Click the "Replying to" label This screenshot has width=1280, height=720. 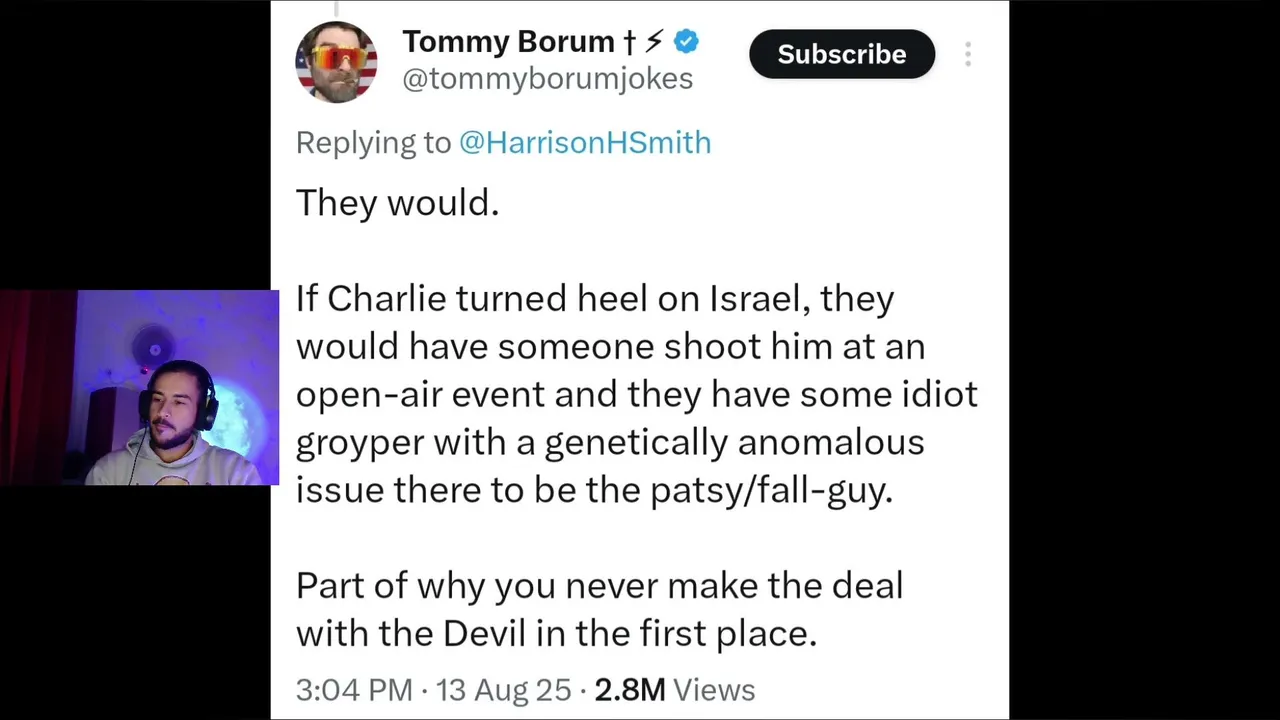point(373,143)
